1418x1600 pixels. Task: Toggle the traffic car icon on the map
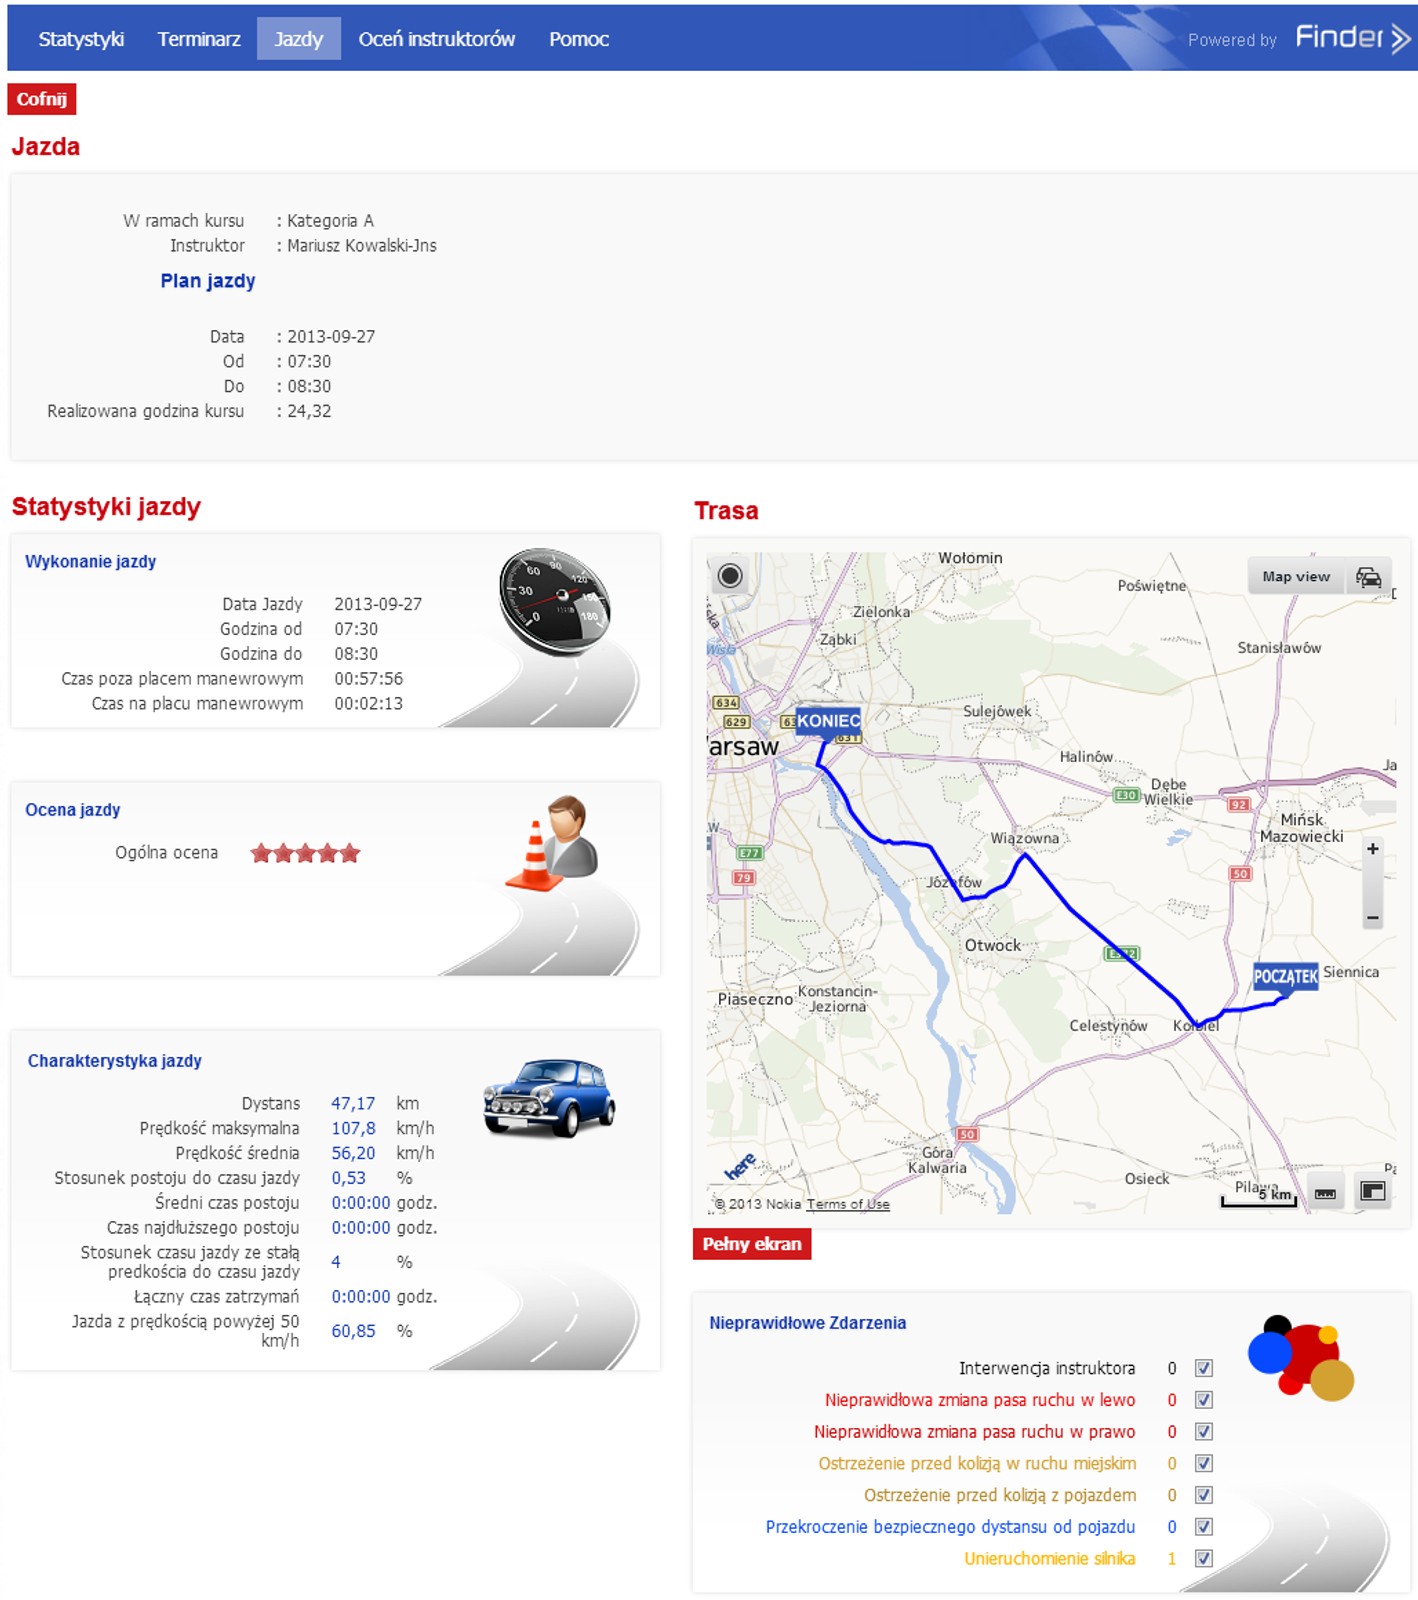[1368, 577]
